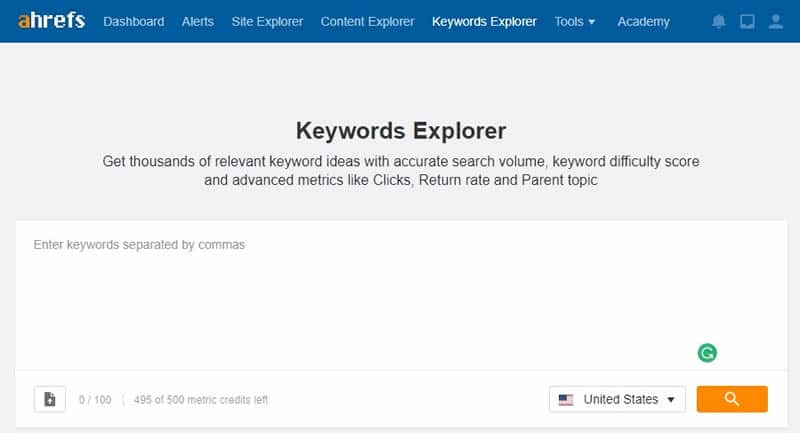800x433 pixels.
Task: Navigate to Content Explorer
Action: (x=367, y=21)
